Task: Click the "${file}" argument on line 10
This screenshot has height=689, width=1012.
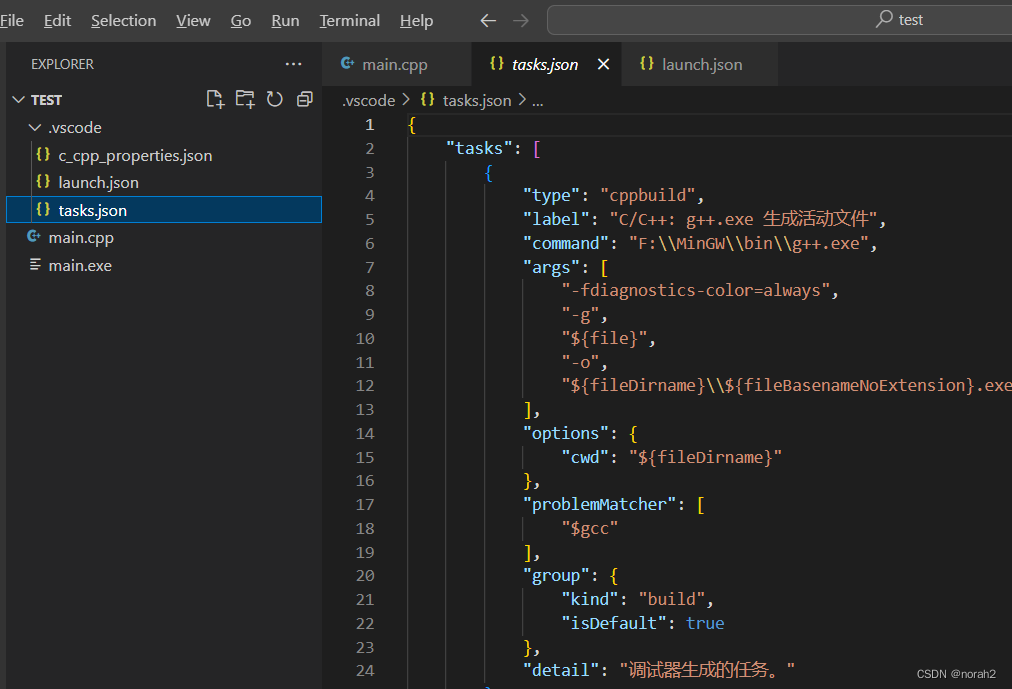Action: pos(604,338)
